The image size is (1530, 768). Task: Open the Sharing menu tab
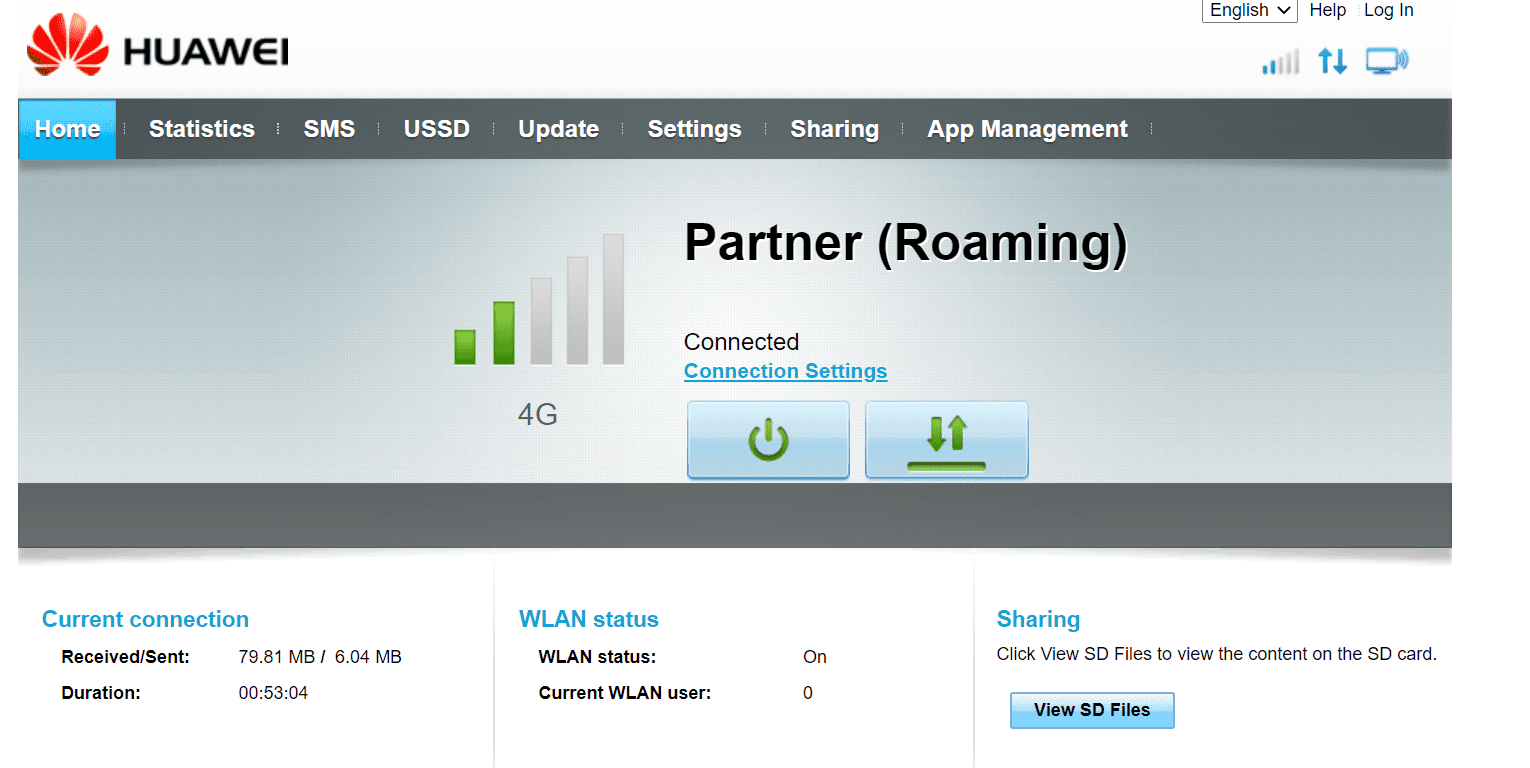(834, 129)
